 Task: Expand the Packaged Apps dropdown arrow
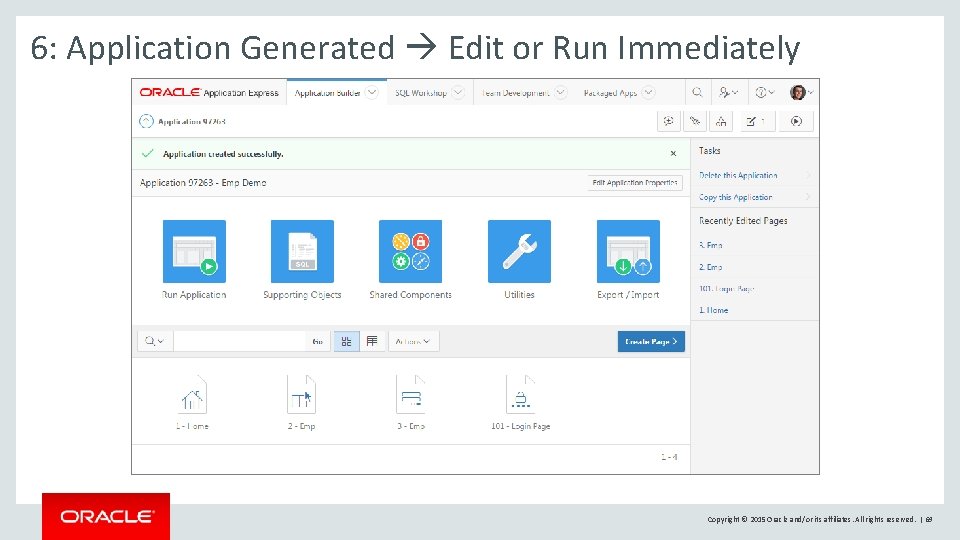(x=649, y=92)
